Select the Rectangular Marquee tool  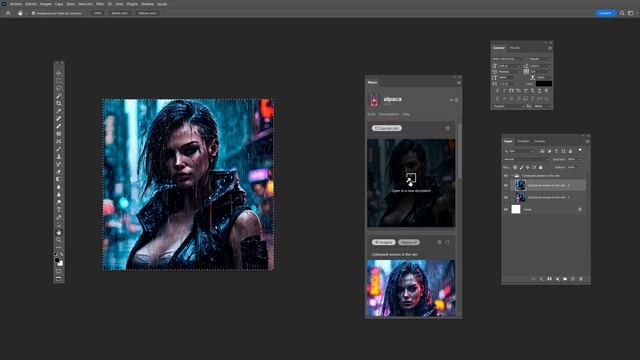point(59,80)
